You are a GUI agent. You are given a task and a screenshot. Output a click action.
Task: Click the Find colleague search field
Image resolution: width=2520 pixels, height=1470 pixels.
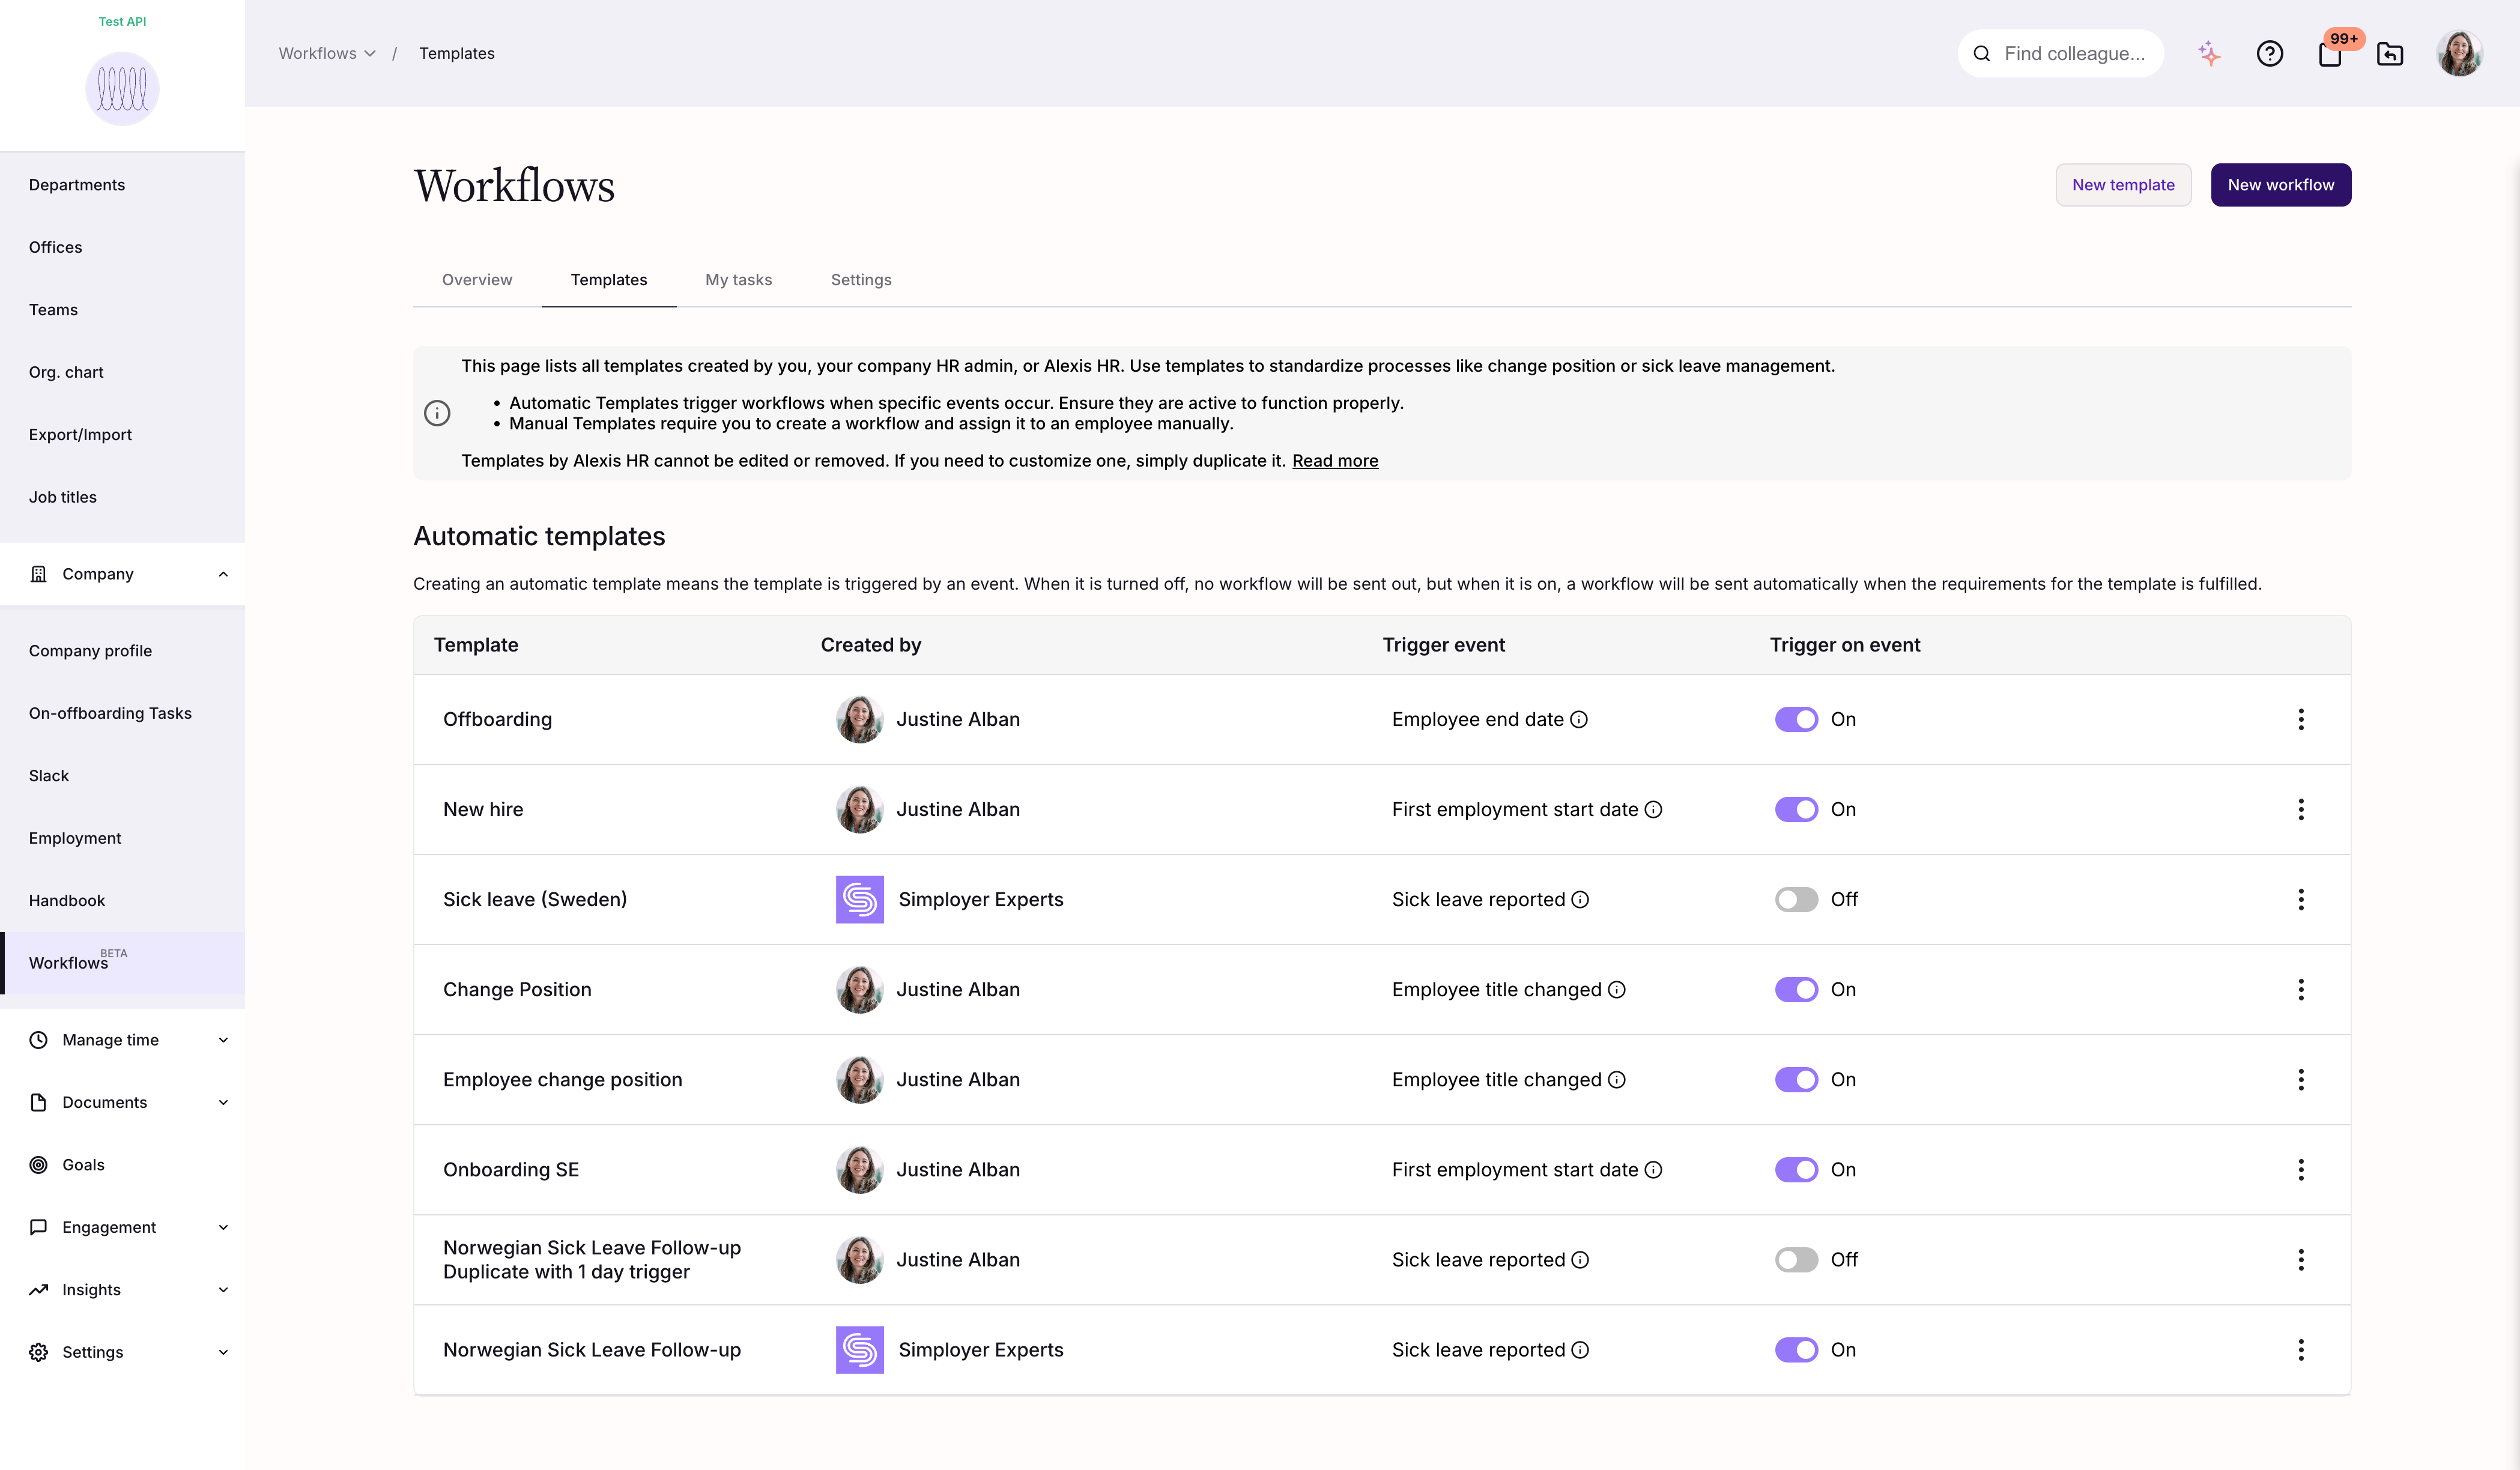click(x=2060, y=53)
